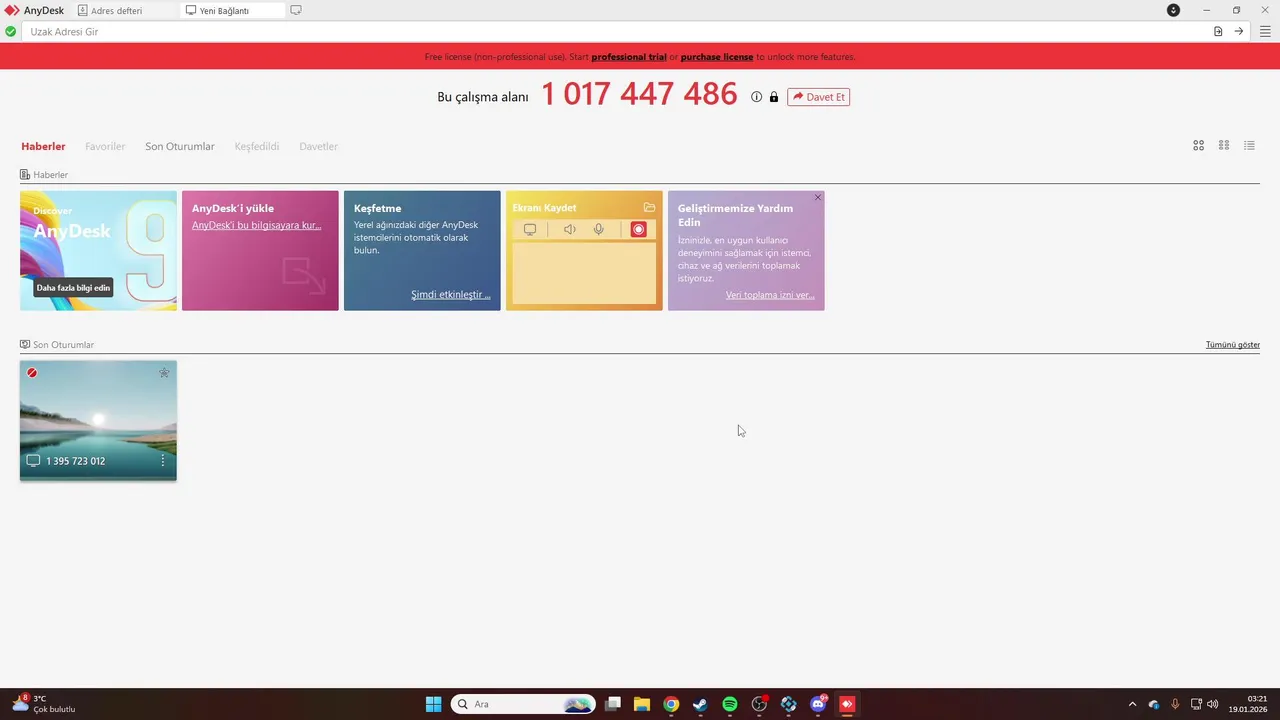Close the Geliştirmemize Yardım Edin card

pos(818,197)
